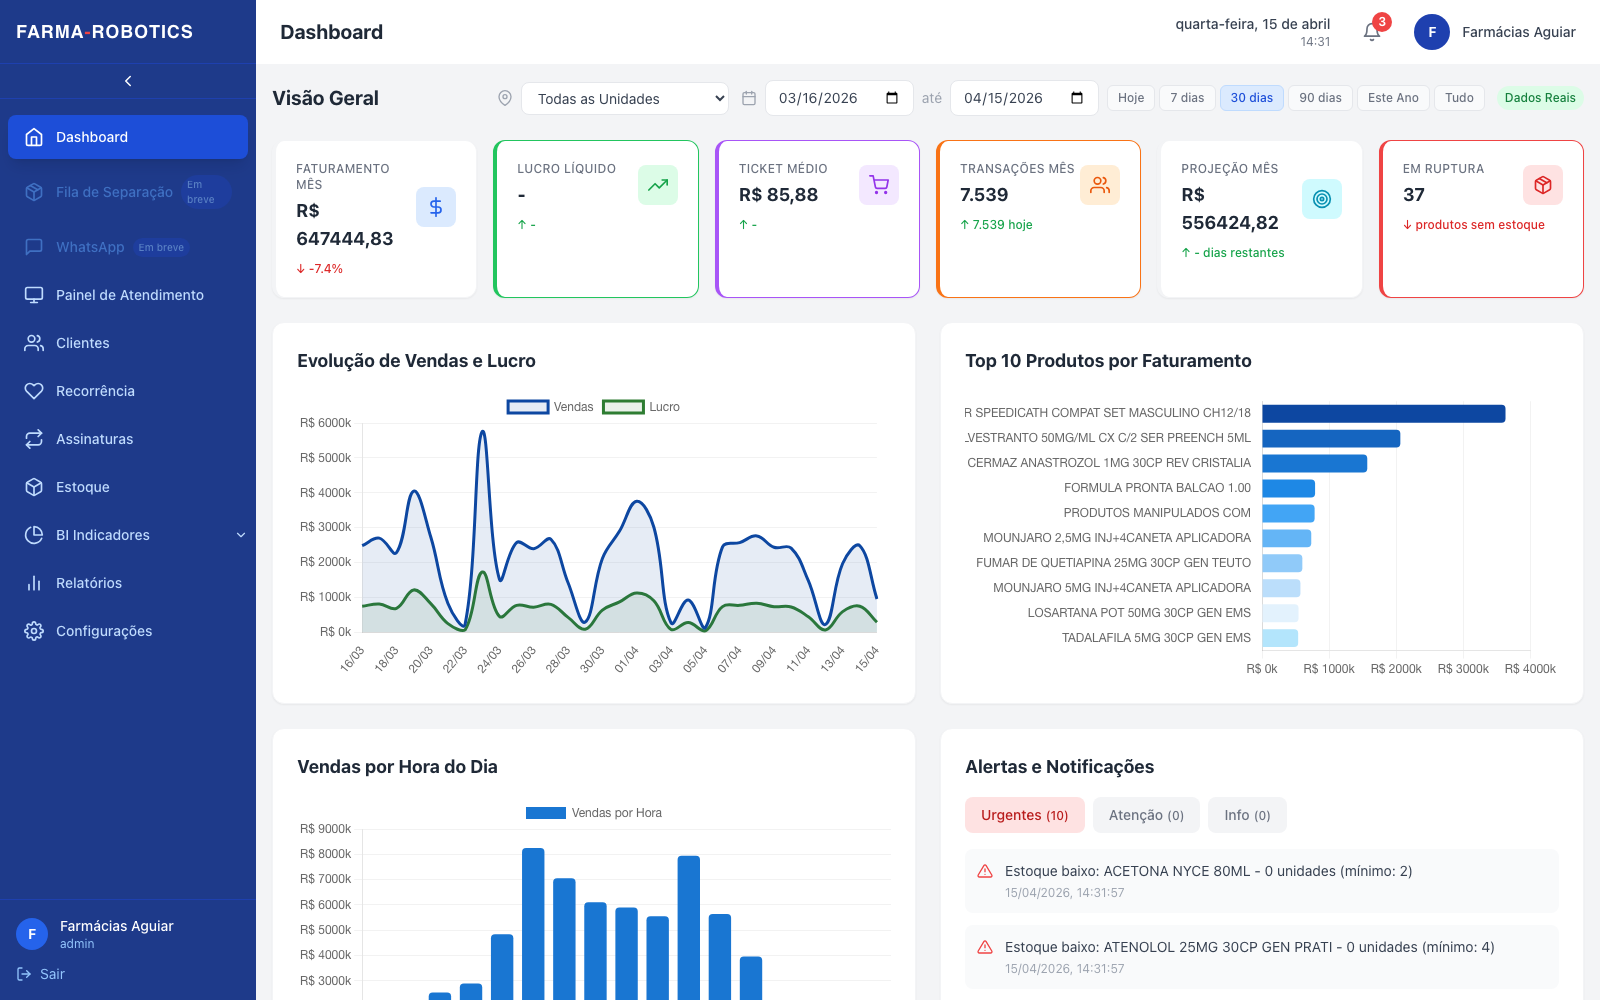Screen dimensions: 1600x1000
Task: Select the 90 dias range button
Action: tap(1320, 98)
